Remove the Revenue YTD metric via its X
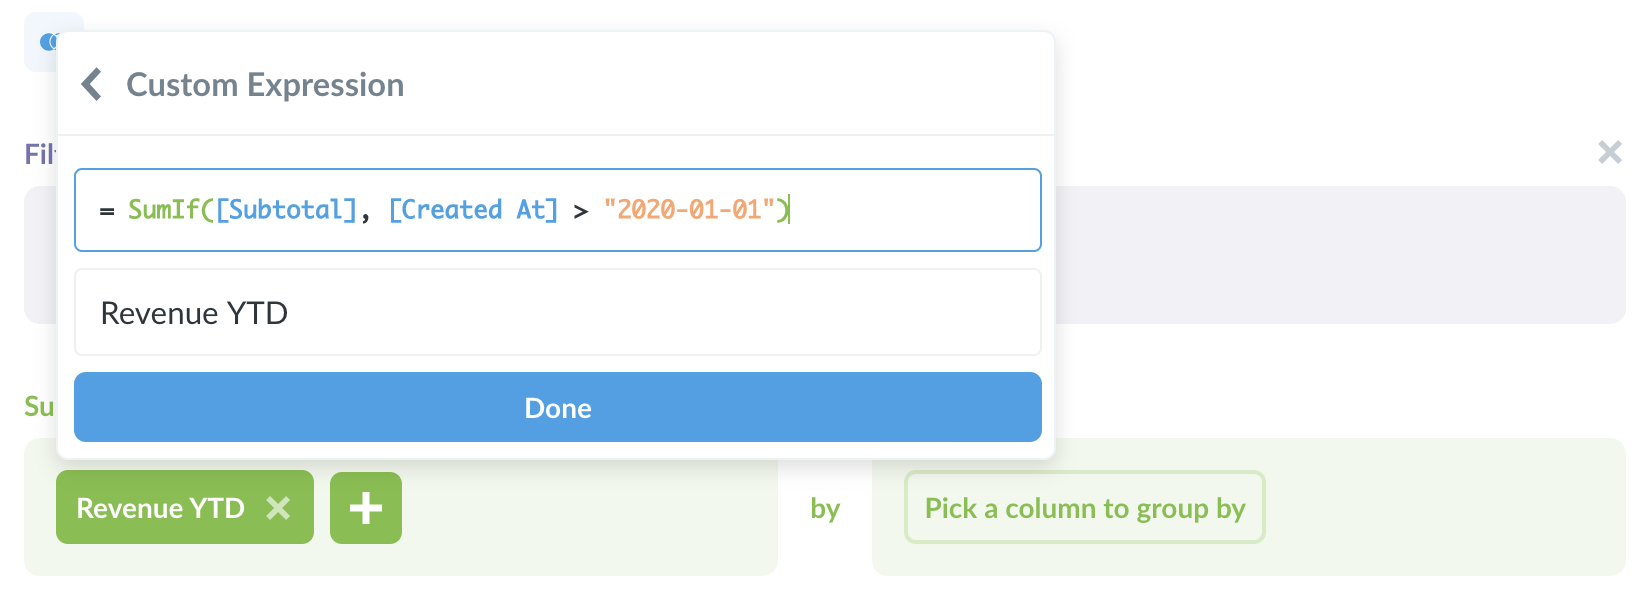 [278, 508]
